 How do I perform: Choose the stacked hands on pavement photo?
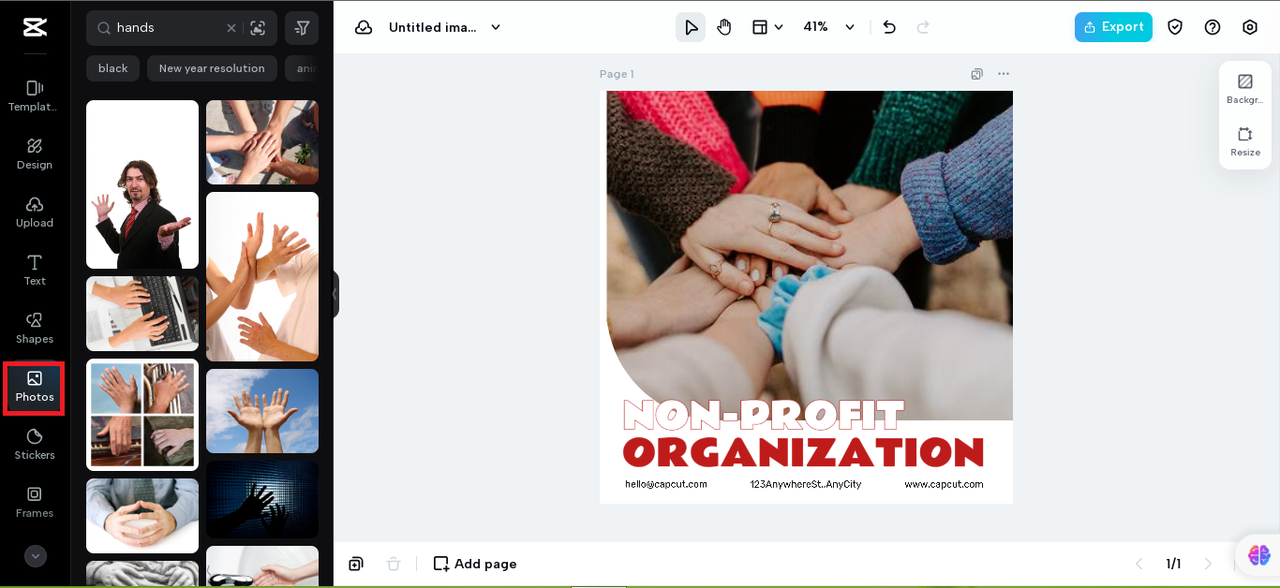click(262, 142)
